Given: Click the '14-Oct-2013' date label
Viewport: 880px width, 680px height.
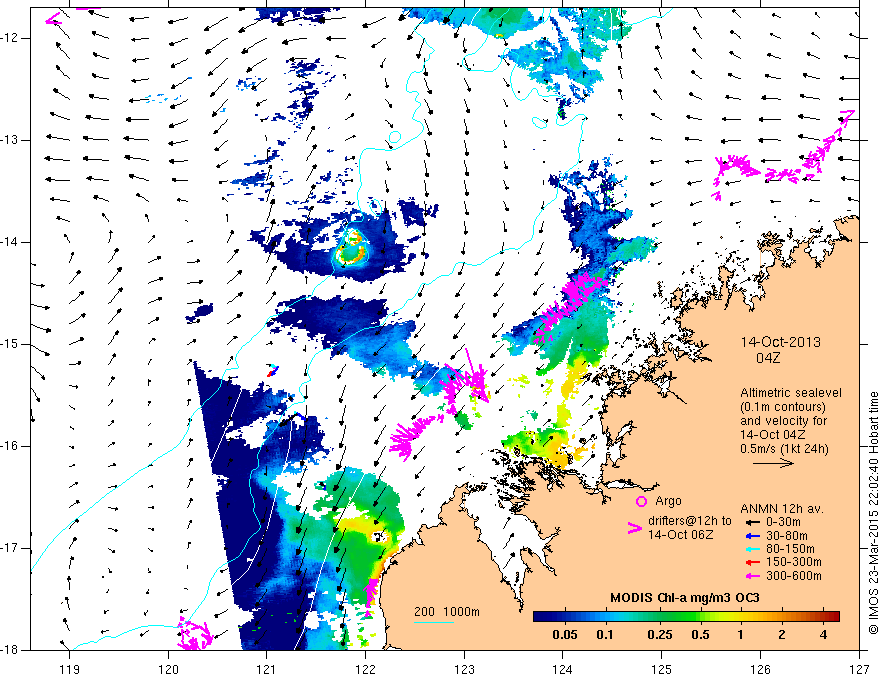Looking at the screenshot, I should 780,342.
